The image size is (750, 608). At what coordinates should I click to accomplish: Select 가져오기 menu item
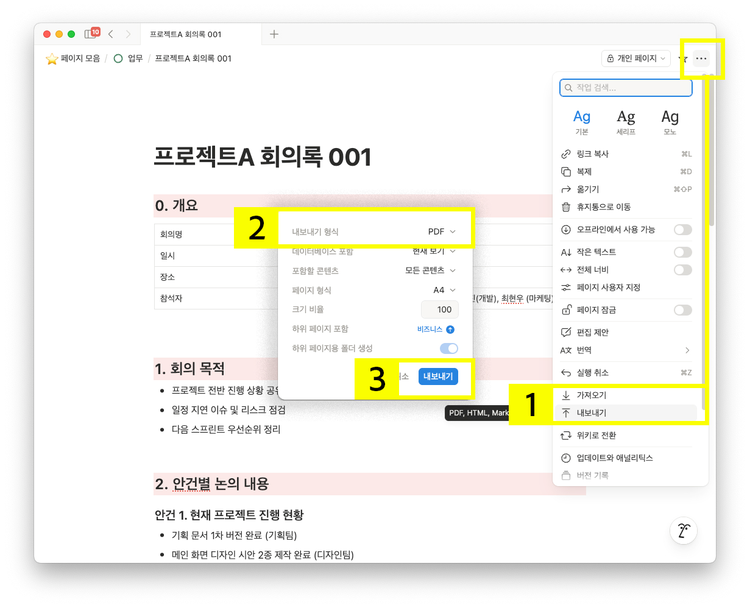point(626,395)
